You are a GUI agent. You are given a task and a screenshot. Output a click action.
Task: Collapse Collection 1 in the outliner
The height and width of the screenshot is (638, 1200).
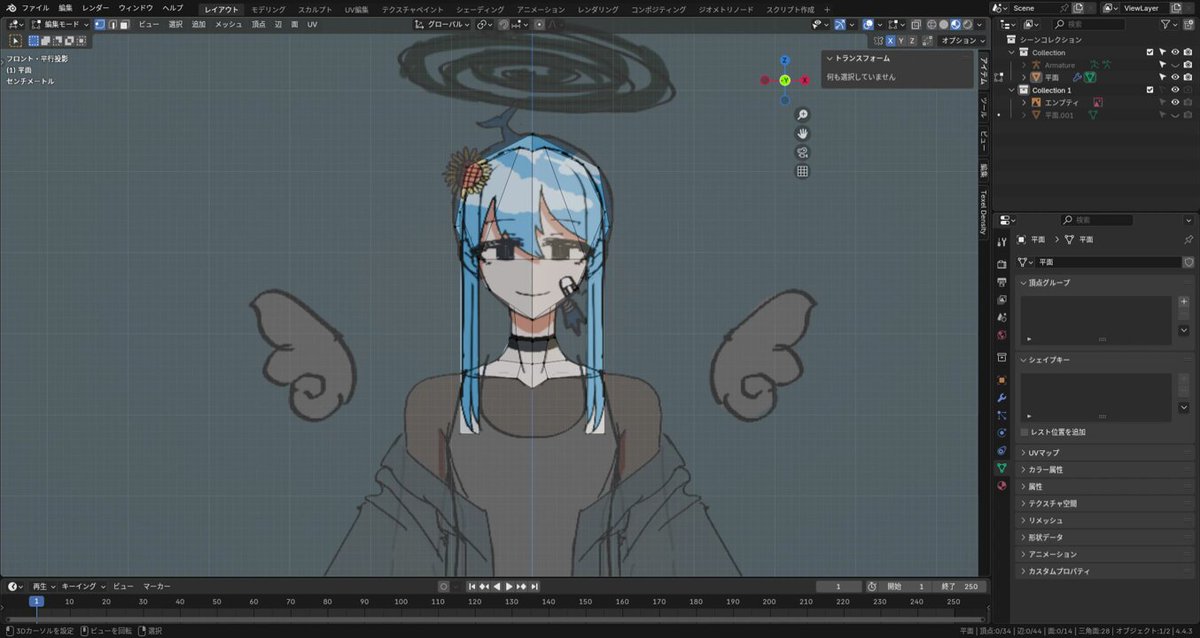click(x=1012, y=90)
